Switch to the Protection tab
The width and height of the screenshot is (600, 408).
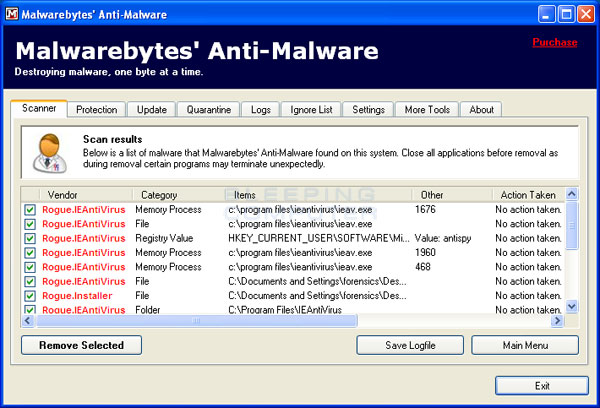(x=96, y=110)
